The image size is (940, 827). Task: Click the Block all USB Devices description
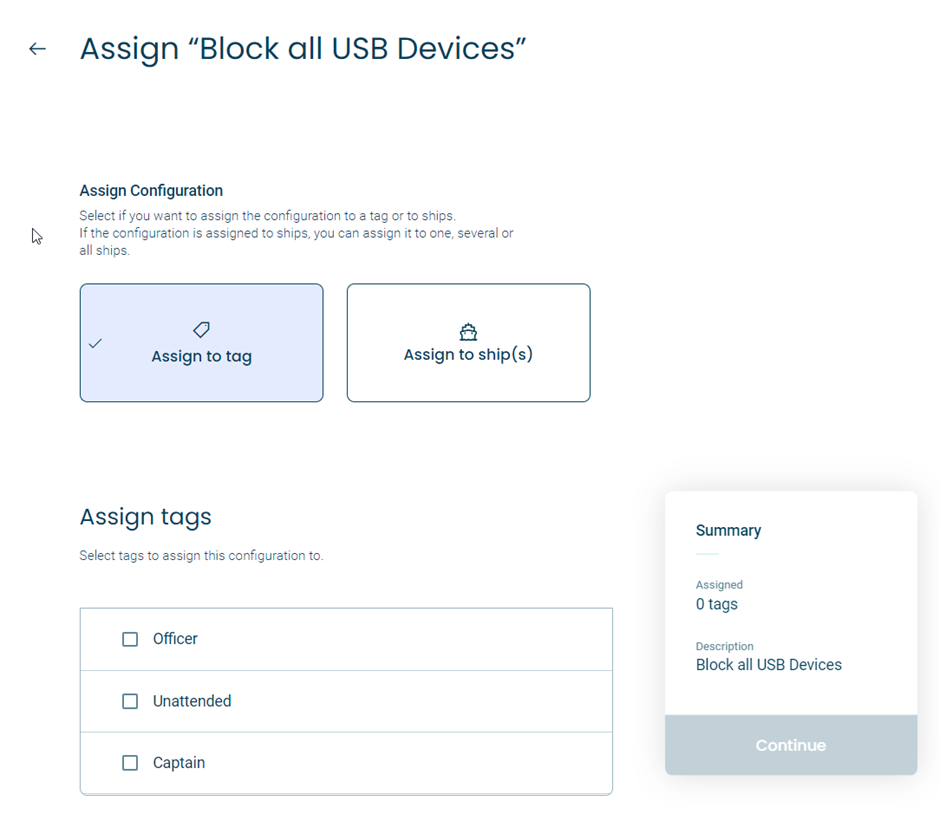pos(769,665)
